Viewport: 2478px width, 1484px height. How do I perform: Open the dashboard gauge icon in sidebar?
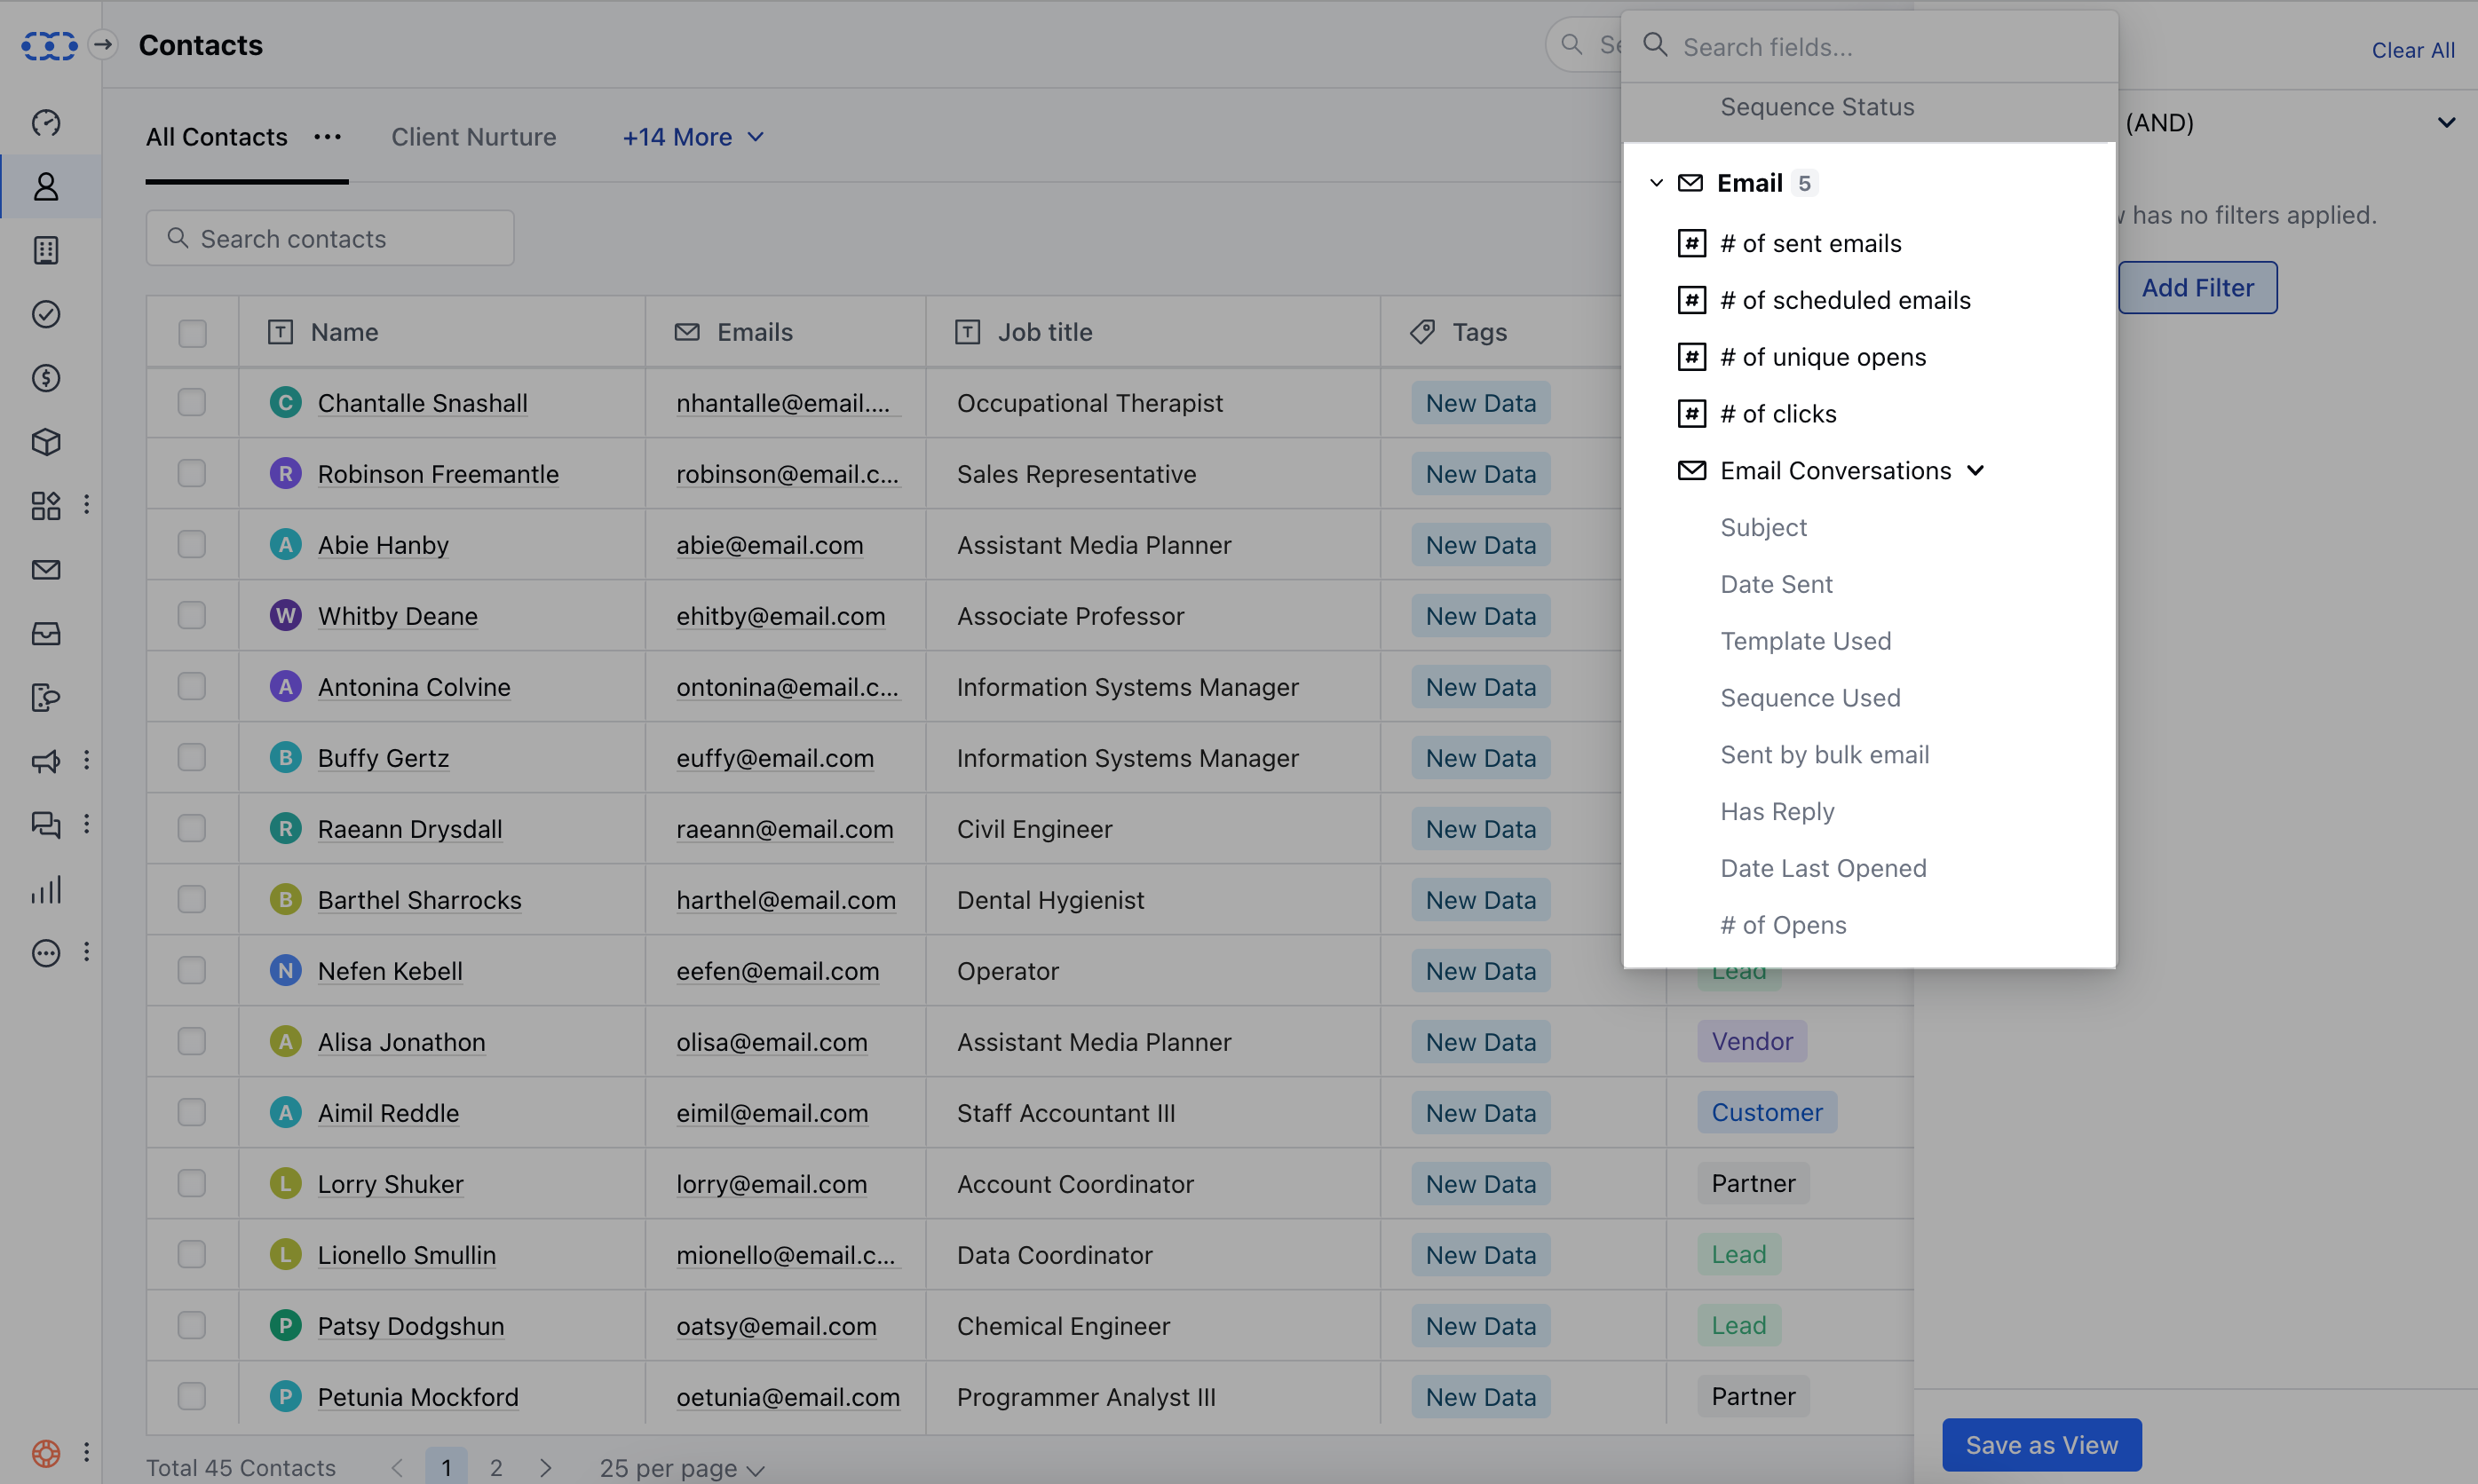click(46, 122)
